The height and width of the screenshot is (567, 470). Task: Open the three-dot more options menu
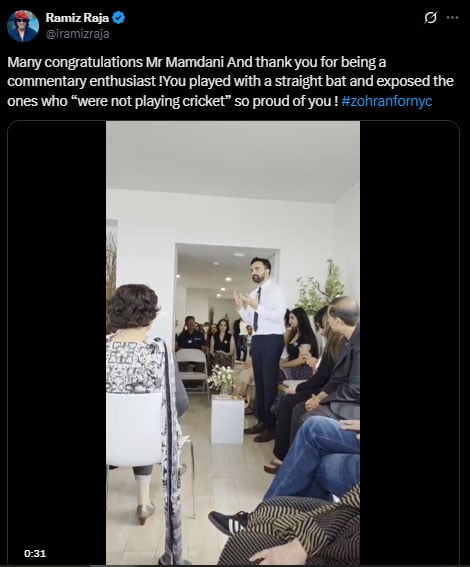(453, 17)
